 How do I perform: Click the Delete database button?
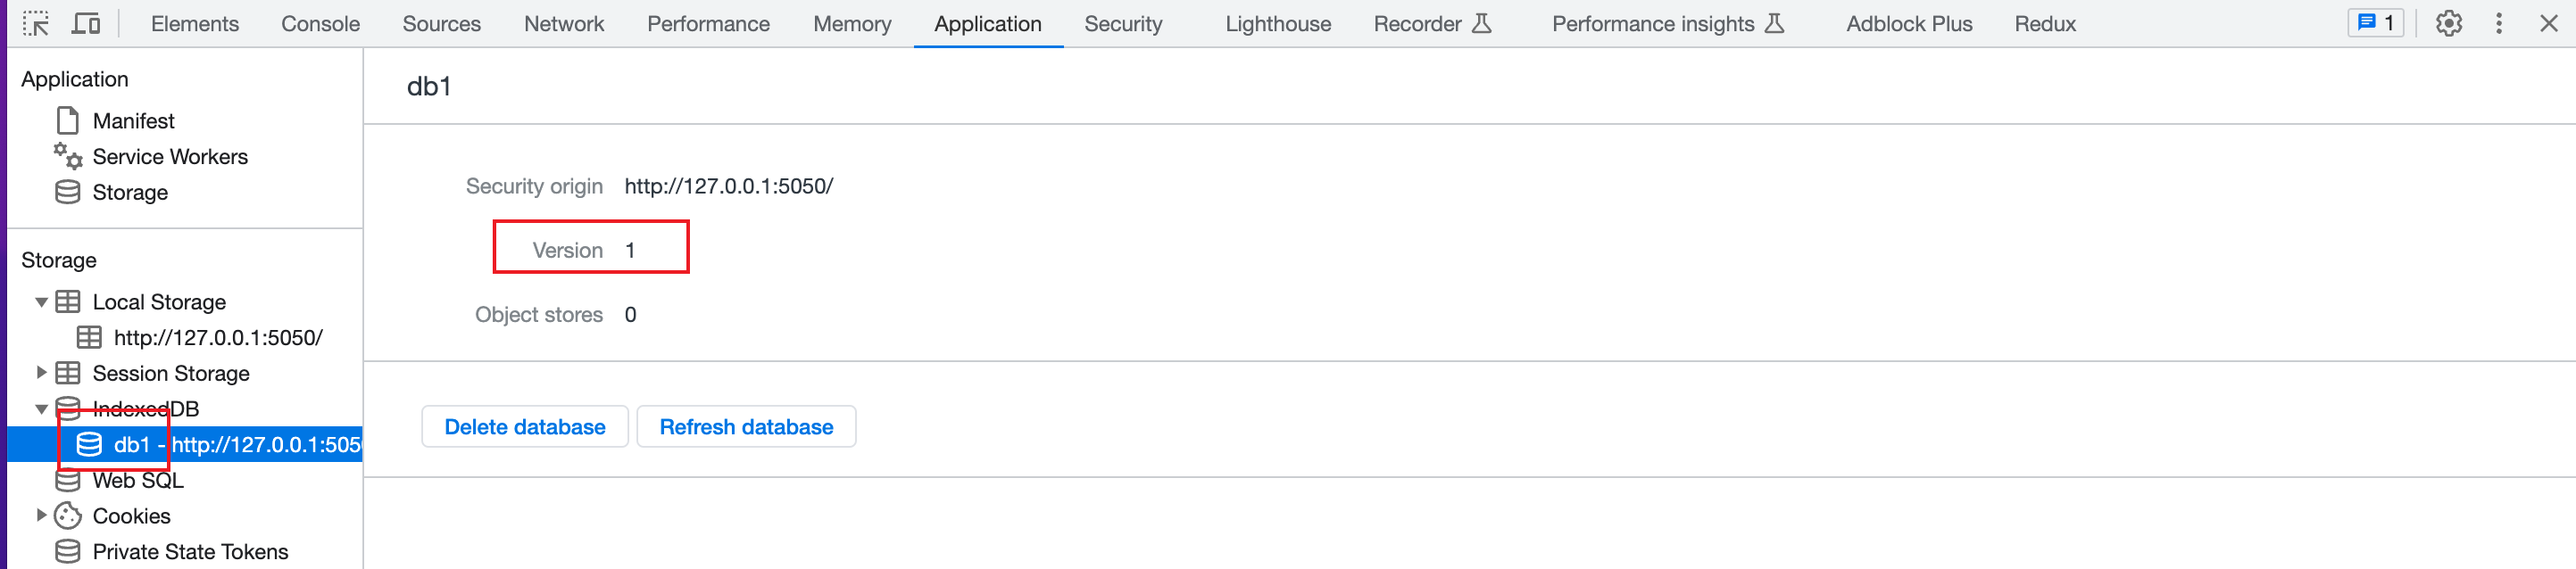[x=525, y=427]
